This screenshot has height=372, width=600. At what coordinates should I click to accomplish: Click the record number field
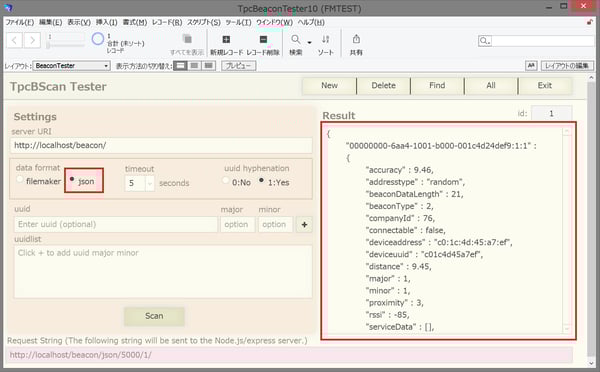pos(65,37)
